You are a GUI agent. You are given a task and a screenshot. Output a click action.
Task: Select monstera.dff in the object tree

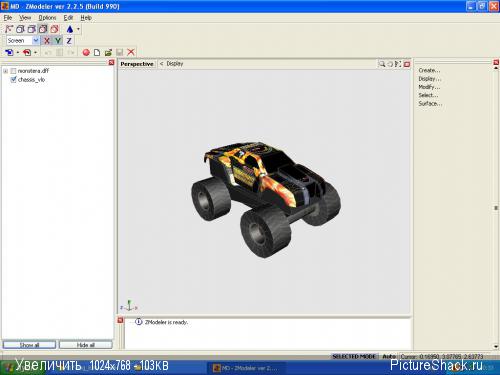[33, 71]
